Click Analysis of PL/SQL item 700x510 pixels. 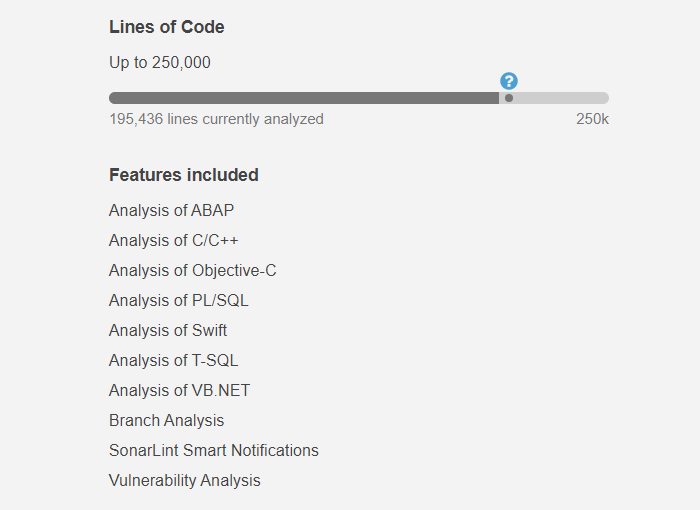179,300
